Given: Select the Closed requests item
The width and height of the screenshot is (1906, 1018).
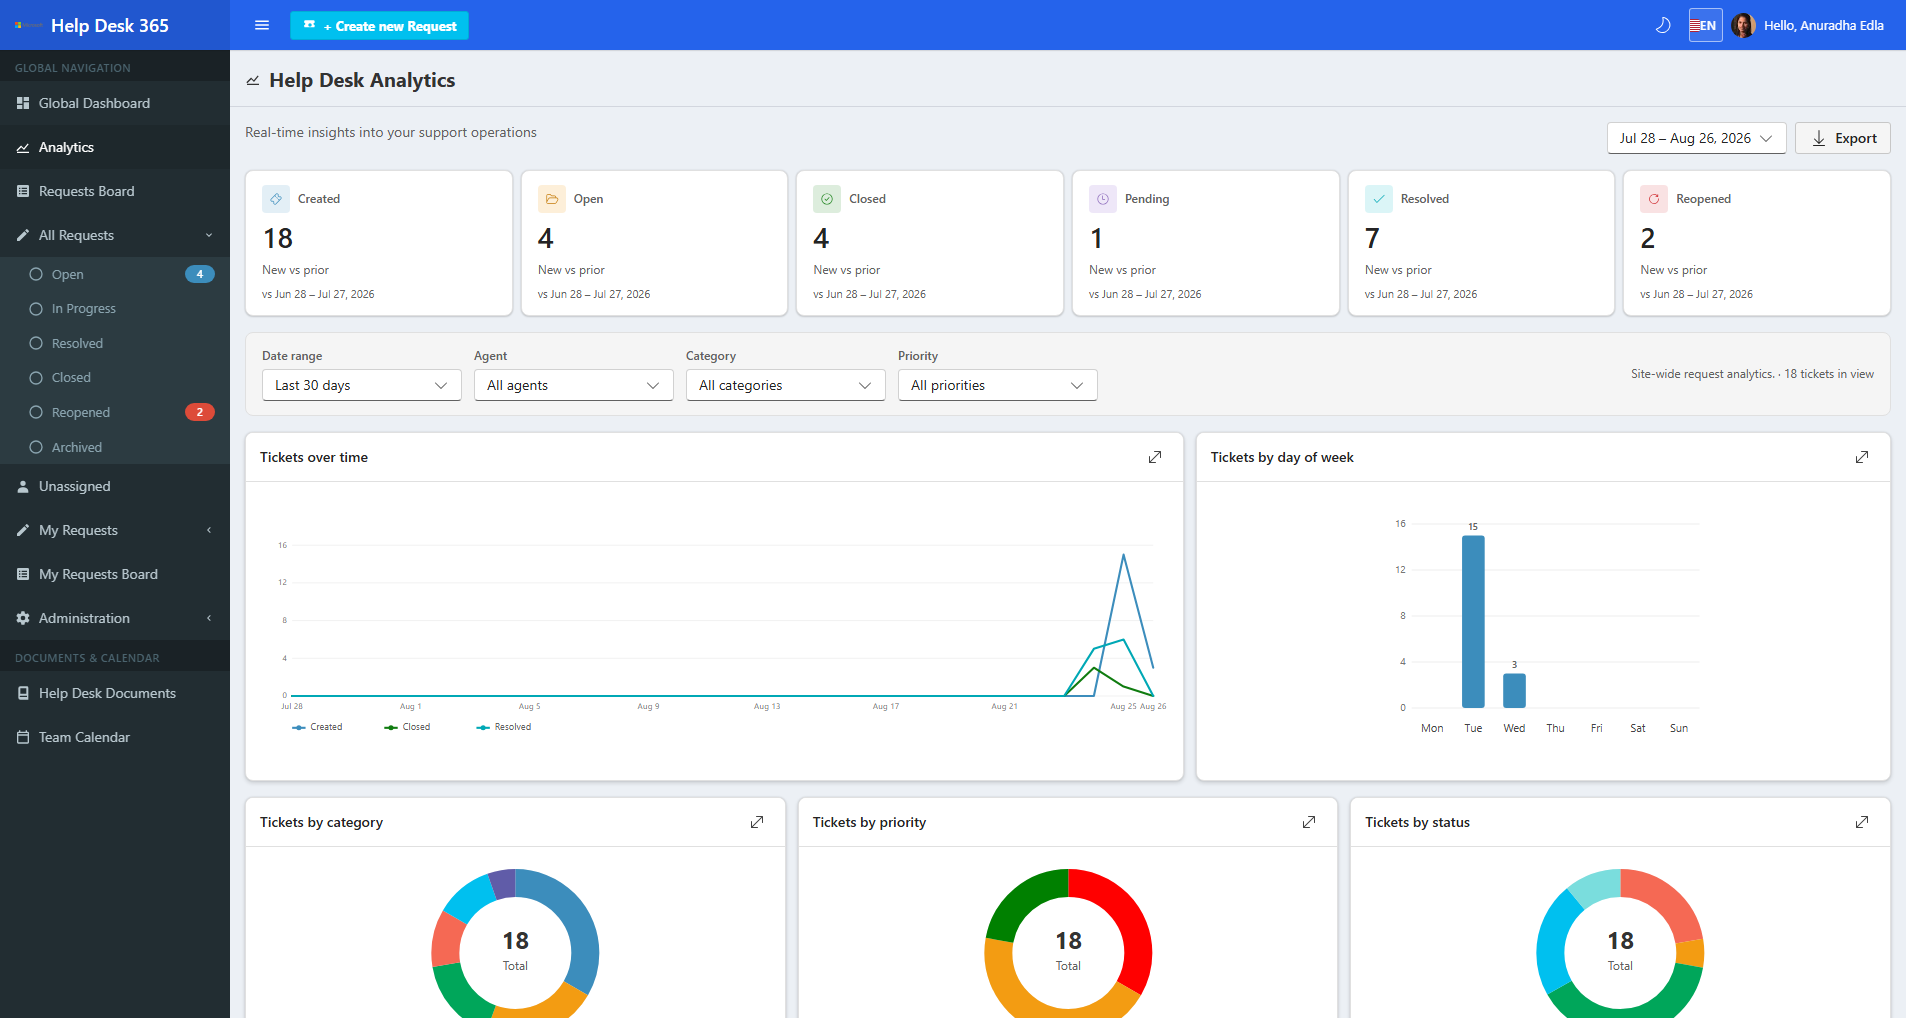Looking at the screenshot, I should pyautogui.click(x=115, y=377).
